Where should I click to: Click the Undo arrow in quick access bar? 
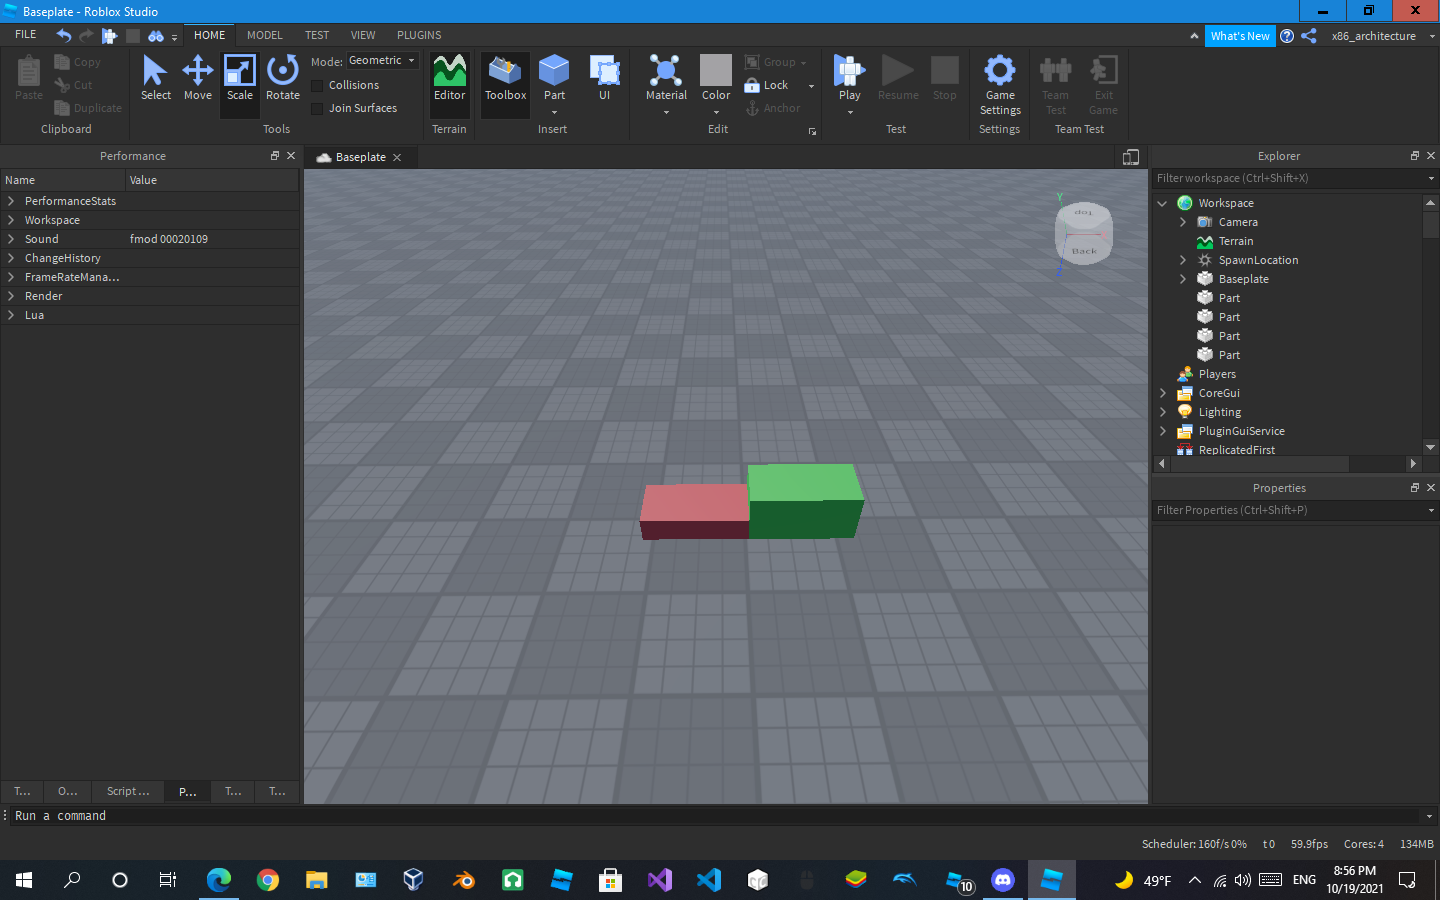64,35
